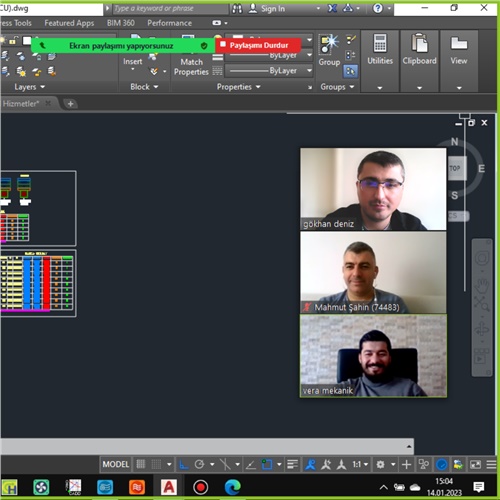Expand the Layers panel dropdown
Image resolution: width=500 pixels, height=500 pixels.
[29, 87]
